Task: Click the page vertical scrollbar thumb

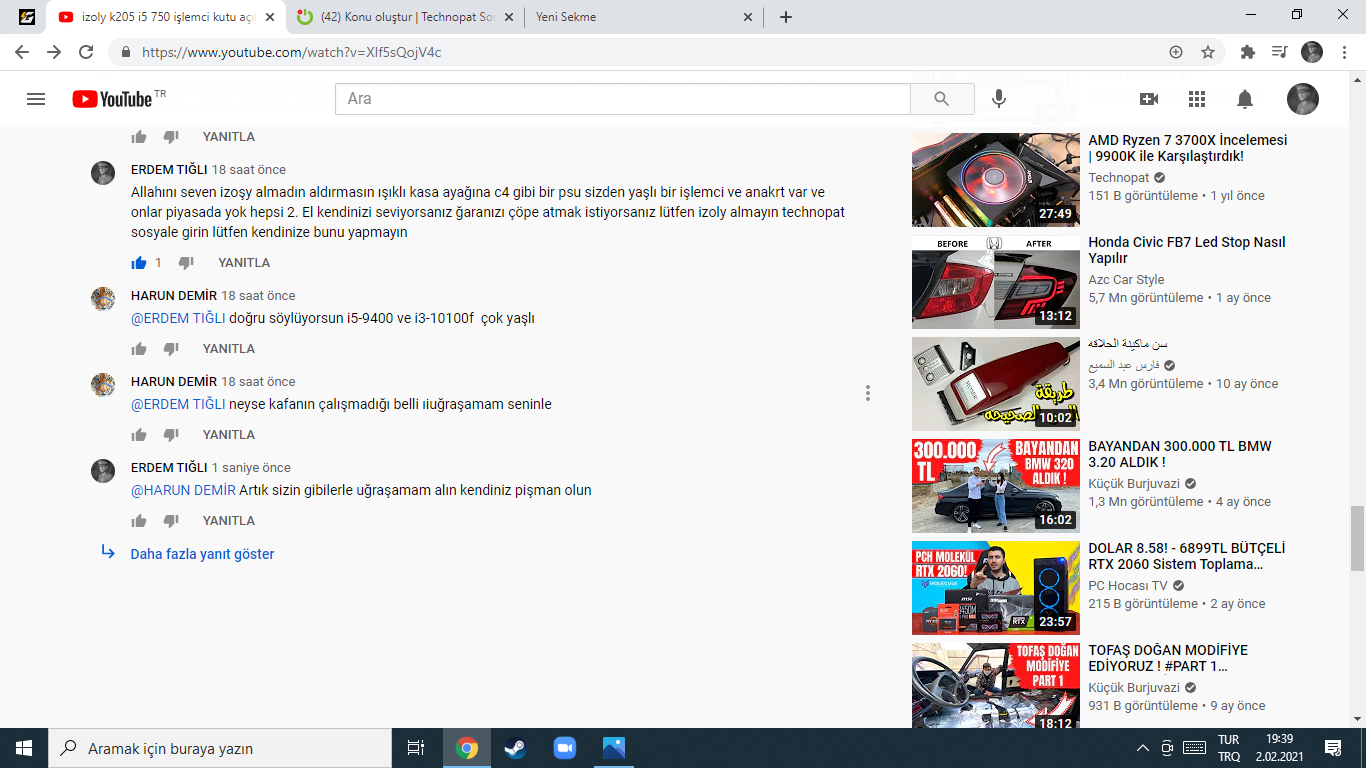Action: point(1357,538)
